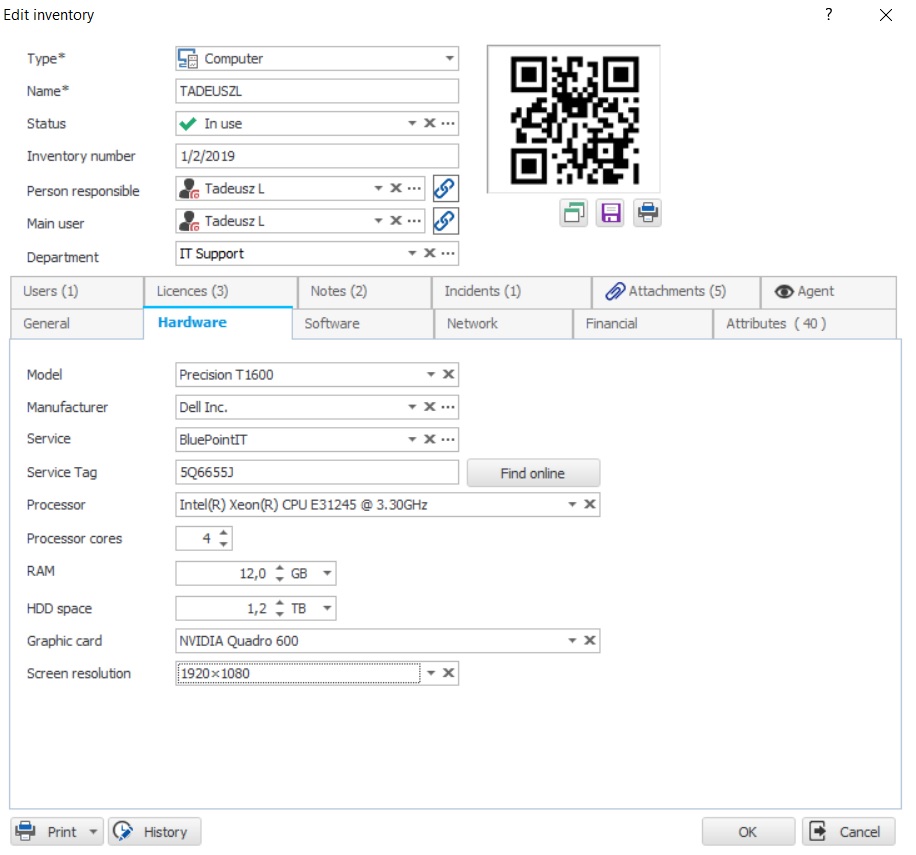The height and width of the screenshot is (855, 916).
Task: Increase Processor cores with up arrow
Action: [x=224, y=533]
